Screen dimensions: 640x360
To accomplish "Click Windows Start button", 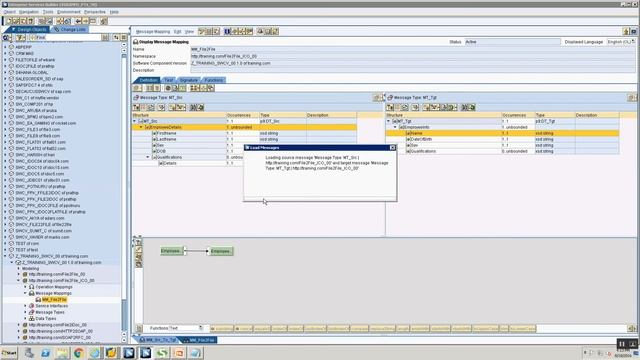I will pyautogui.click(x=9, y=353).
